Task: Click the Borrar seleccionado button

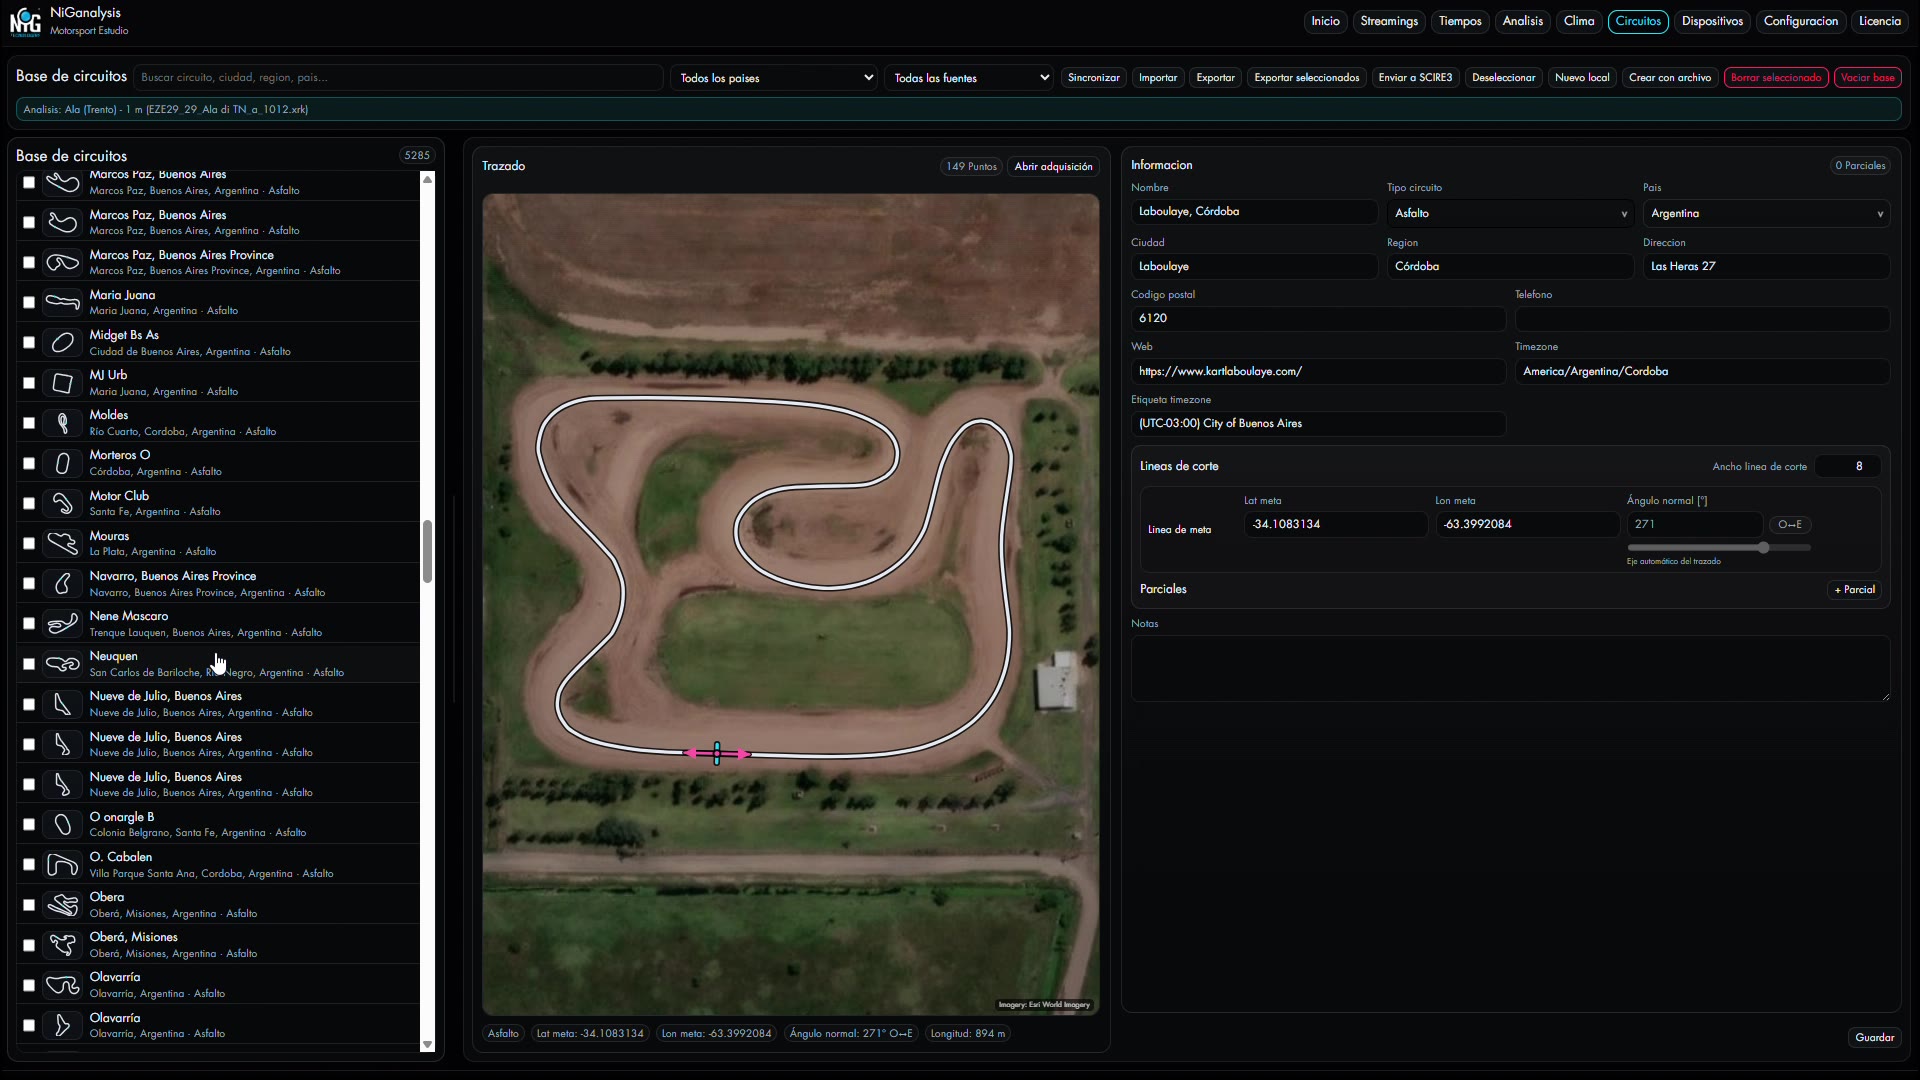Action: point(1776,77)
